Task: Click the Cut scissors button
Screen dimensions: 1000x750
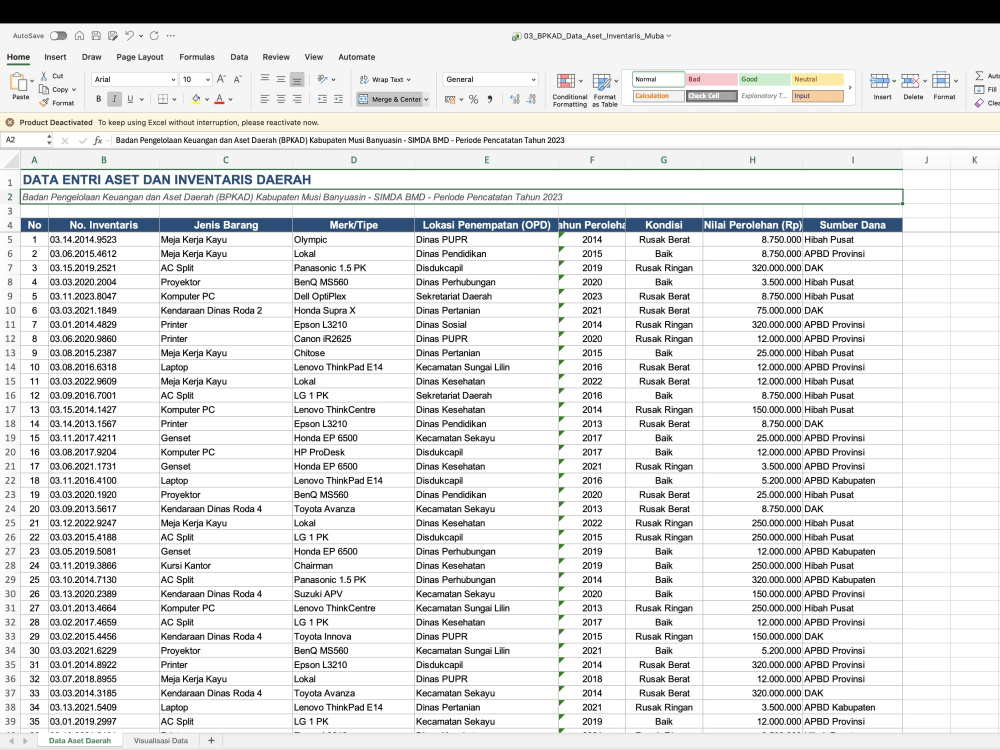Action: 52,76
